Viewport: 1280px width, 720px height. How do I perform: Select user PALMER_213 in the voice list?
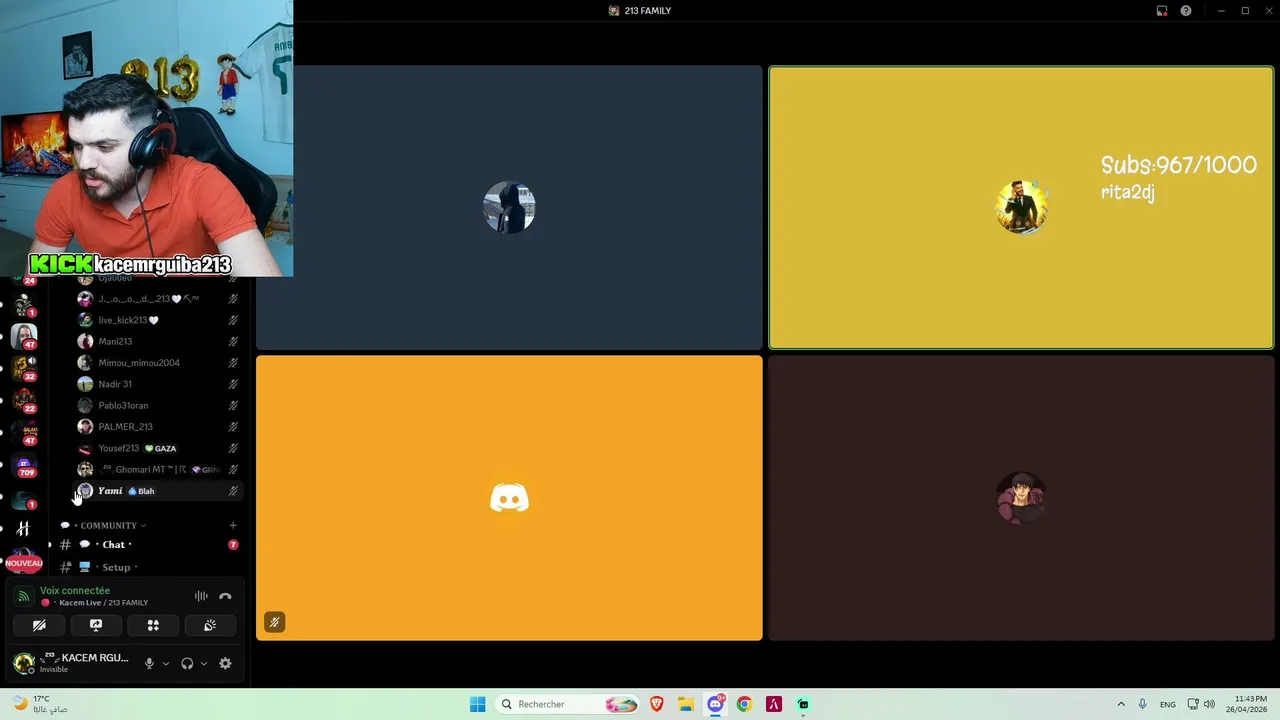pyautogui.click(x=160, y=427)
